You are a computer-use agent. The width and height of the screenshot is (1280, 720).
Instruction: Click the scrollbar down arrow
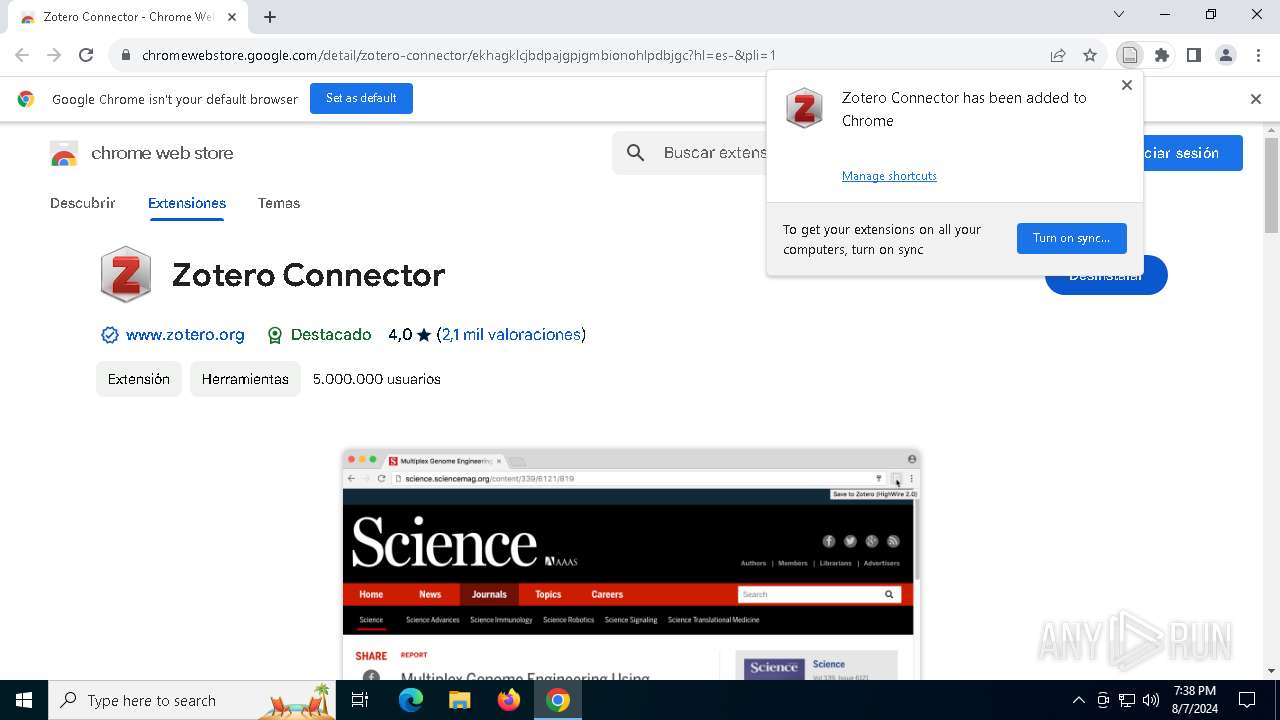coord(1271,671)
